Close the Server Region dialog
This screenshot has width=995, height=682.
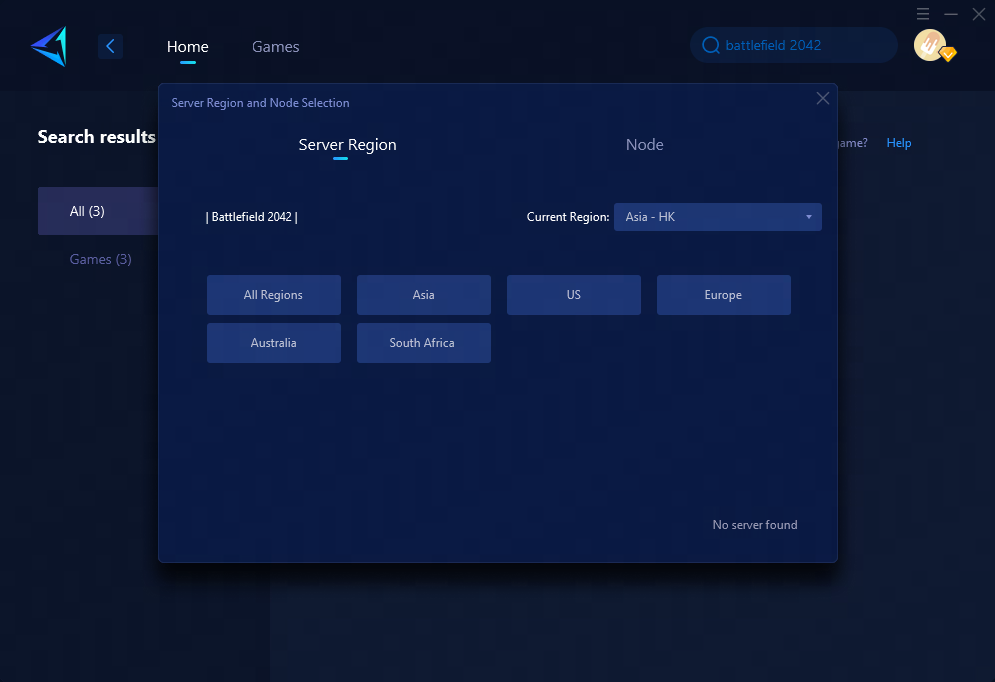822,98
